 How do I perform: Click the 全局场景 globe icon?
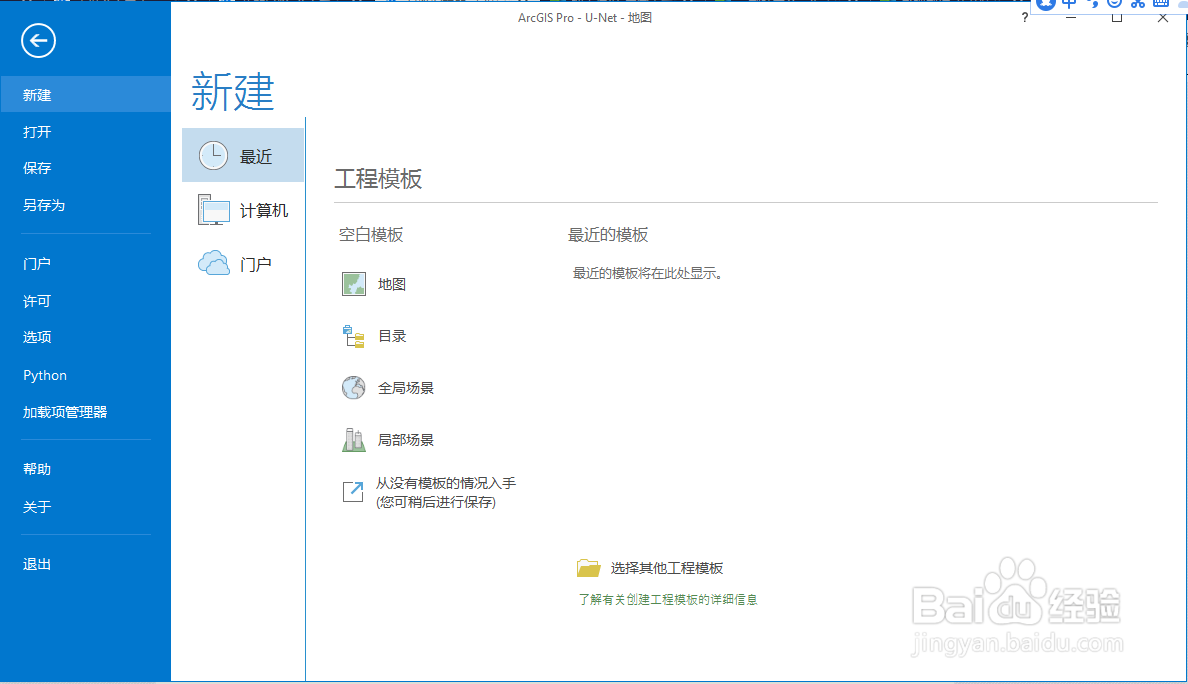354,387
